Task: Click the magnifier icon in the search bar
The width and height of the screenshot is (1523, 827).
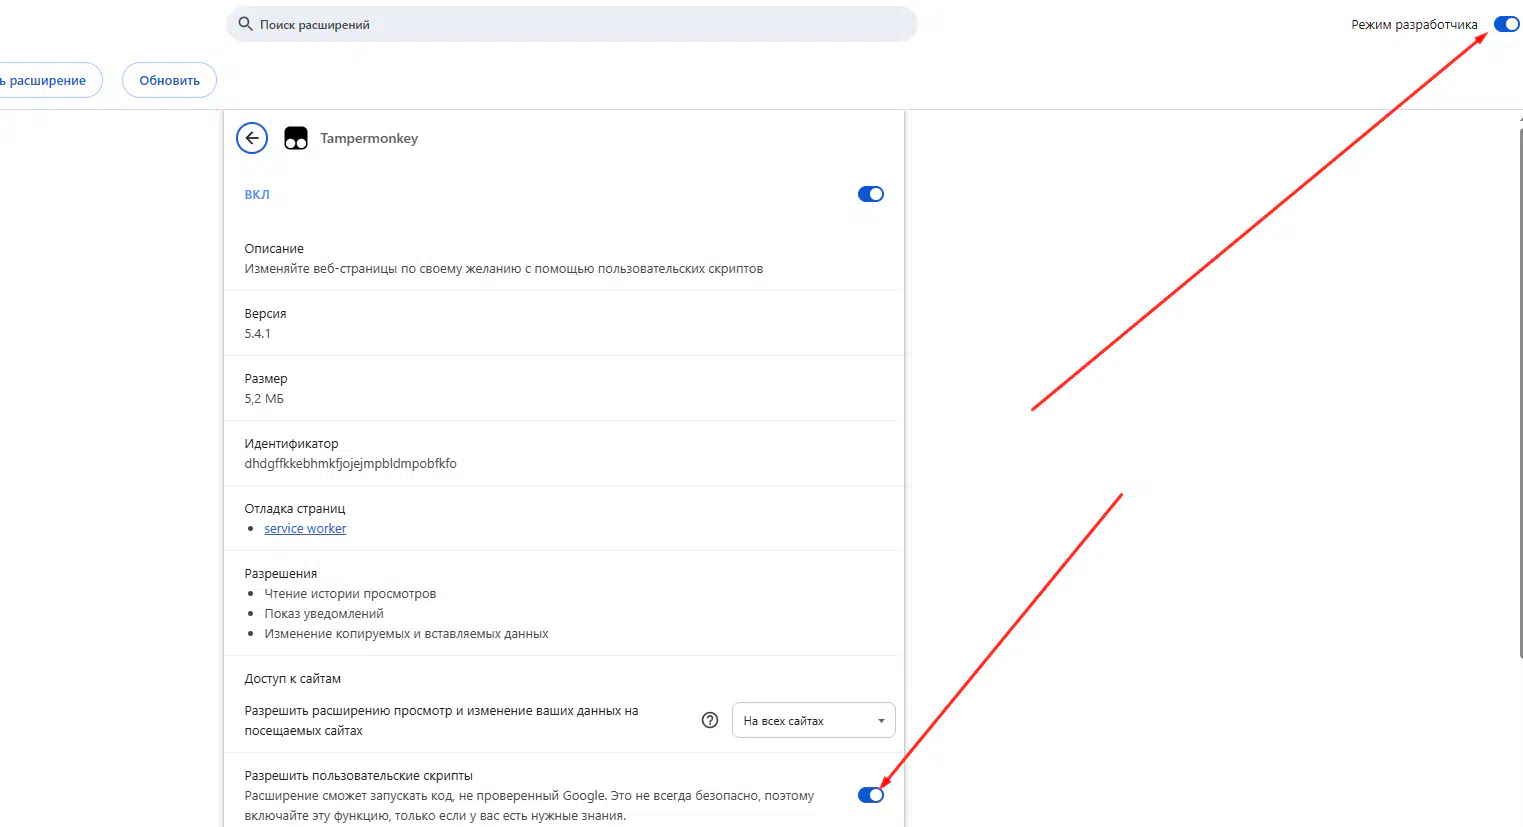Action: (x=245, y=24)
